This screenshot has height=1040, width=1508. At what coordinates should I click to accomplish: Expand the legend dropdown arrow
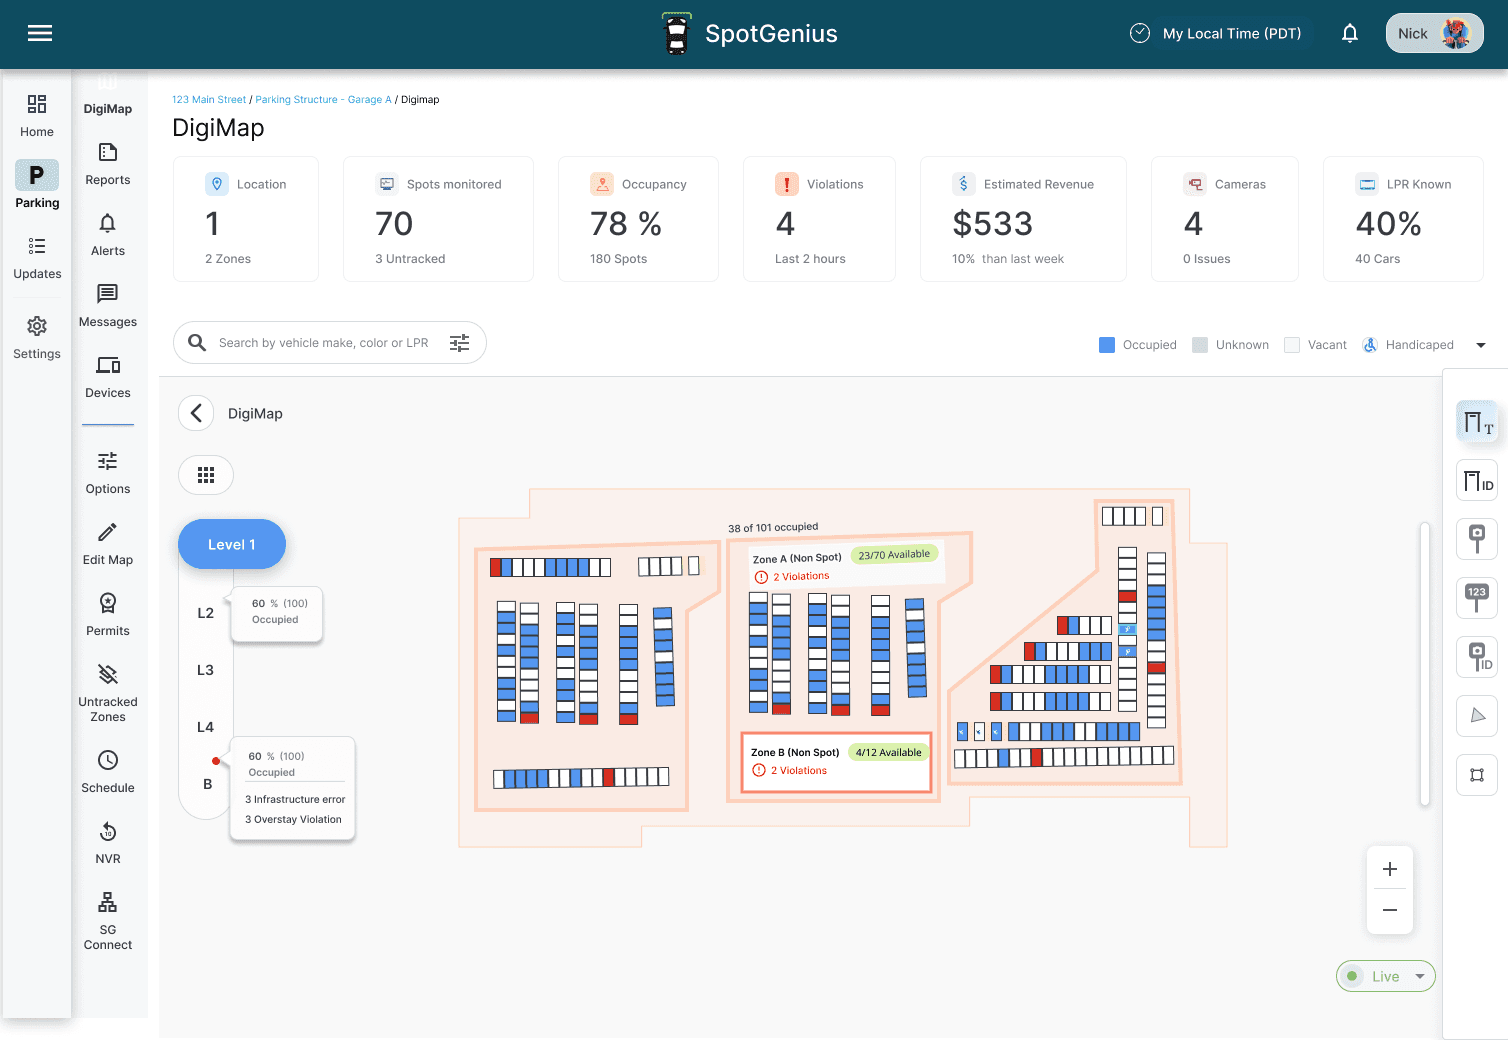pos(1481,345)
